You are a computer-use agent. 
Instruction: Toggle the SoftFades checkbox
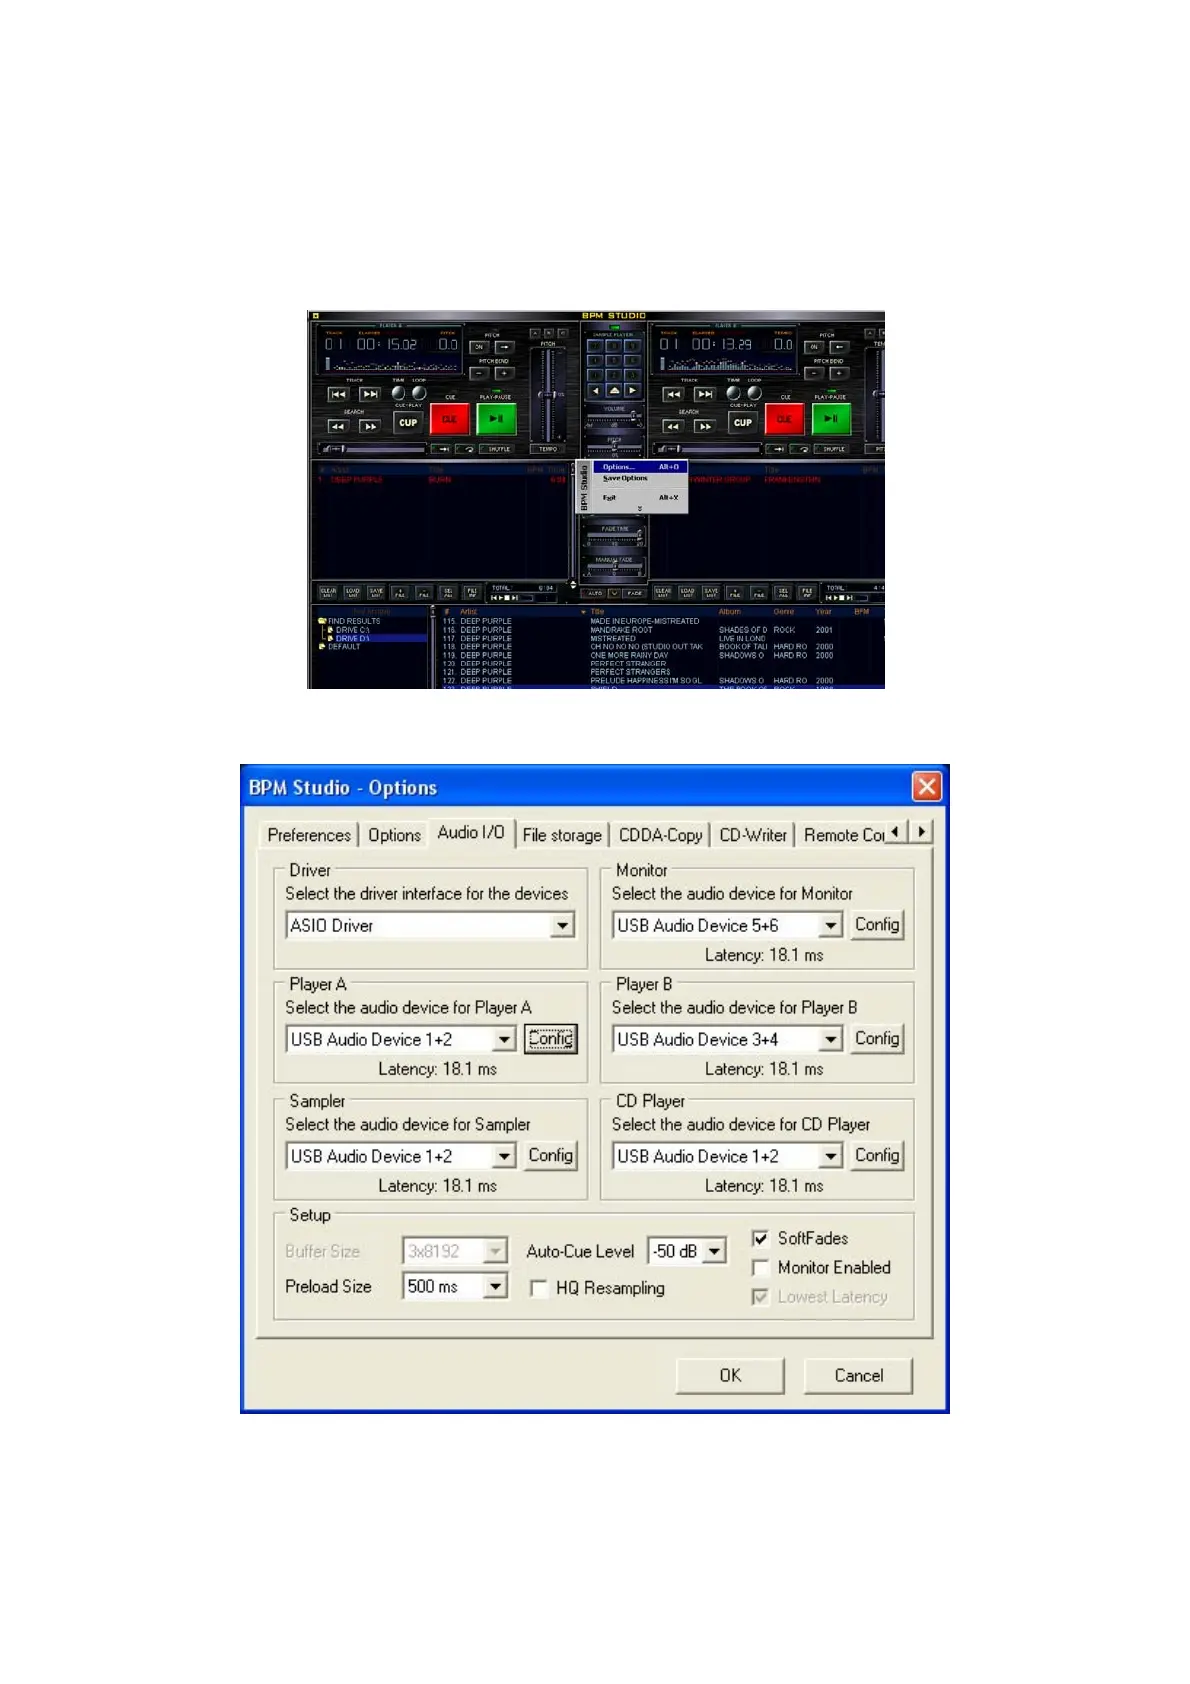(760, 1238)
